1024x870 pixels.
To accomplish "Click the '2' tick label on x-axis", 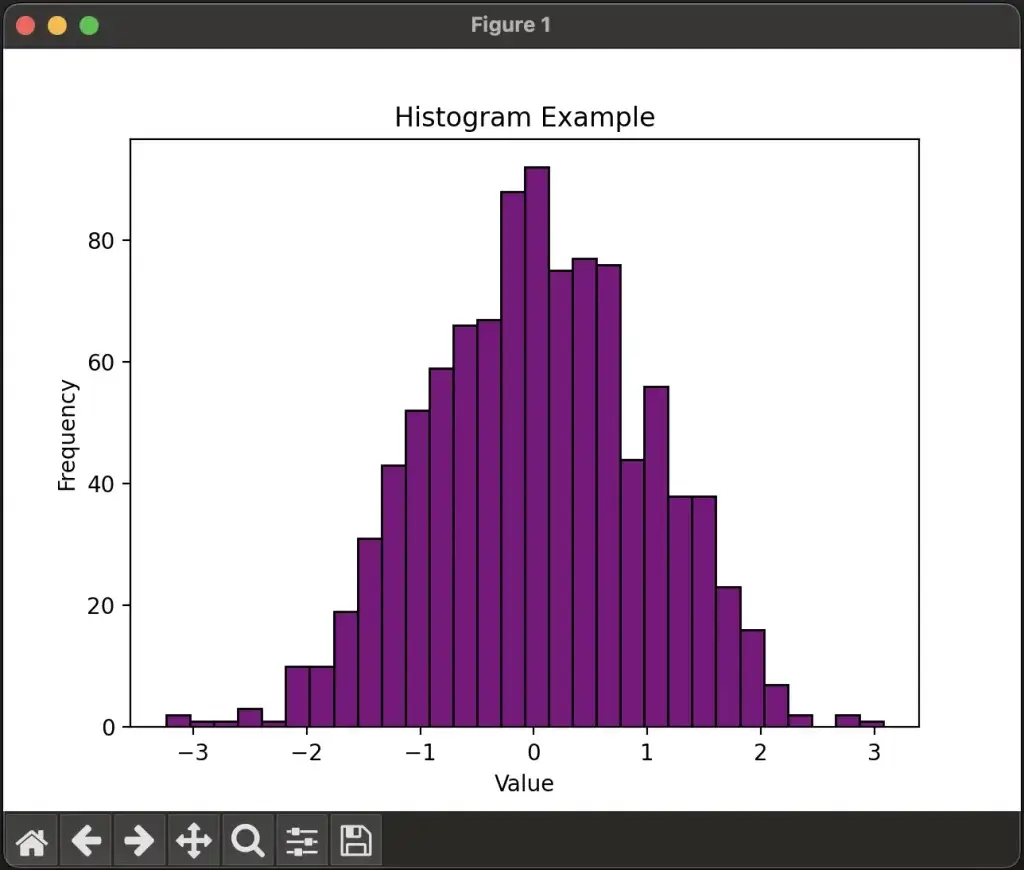I will click(759, 753).
